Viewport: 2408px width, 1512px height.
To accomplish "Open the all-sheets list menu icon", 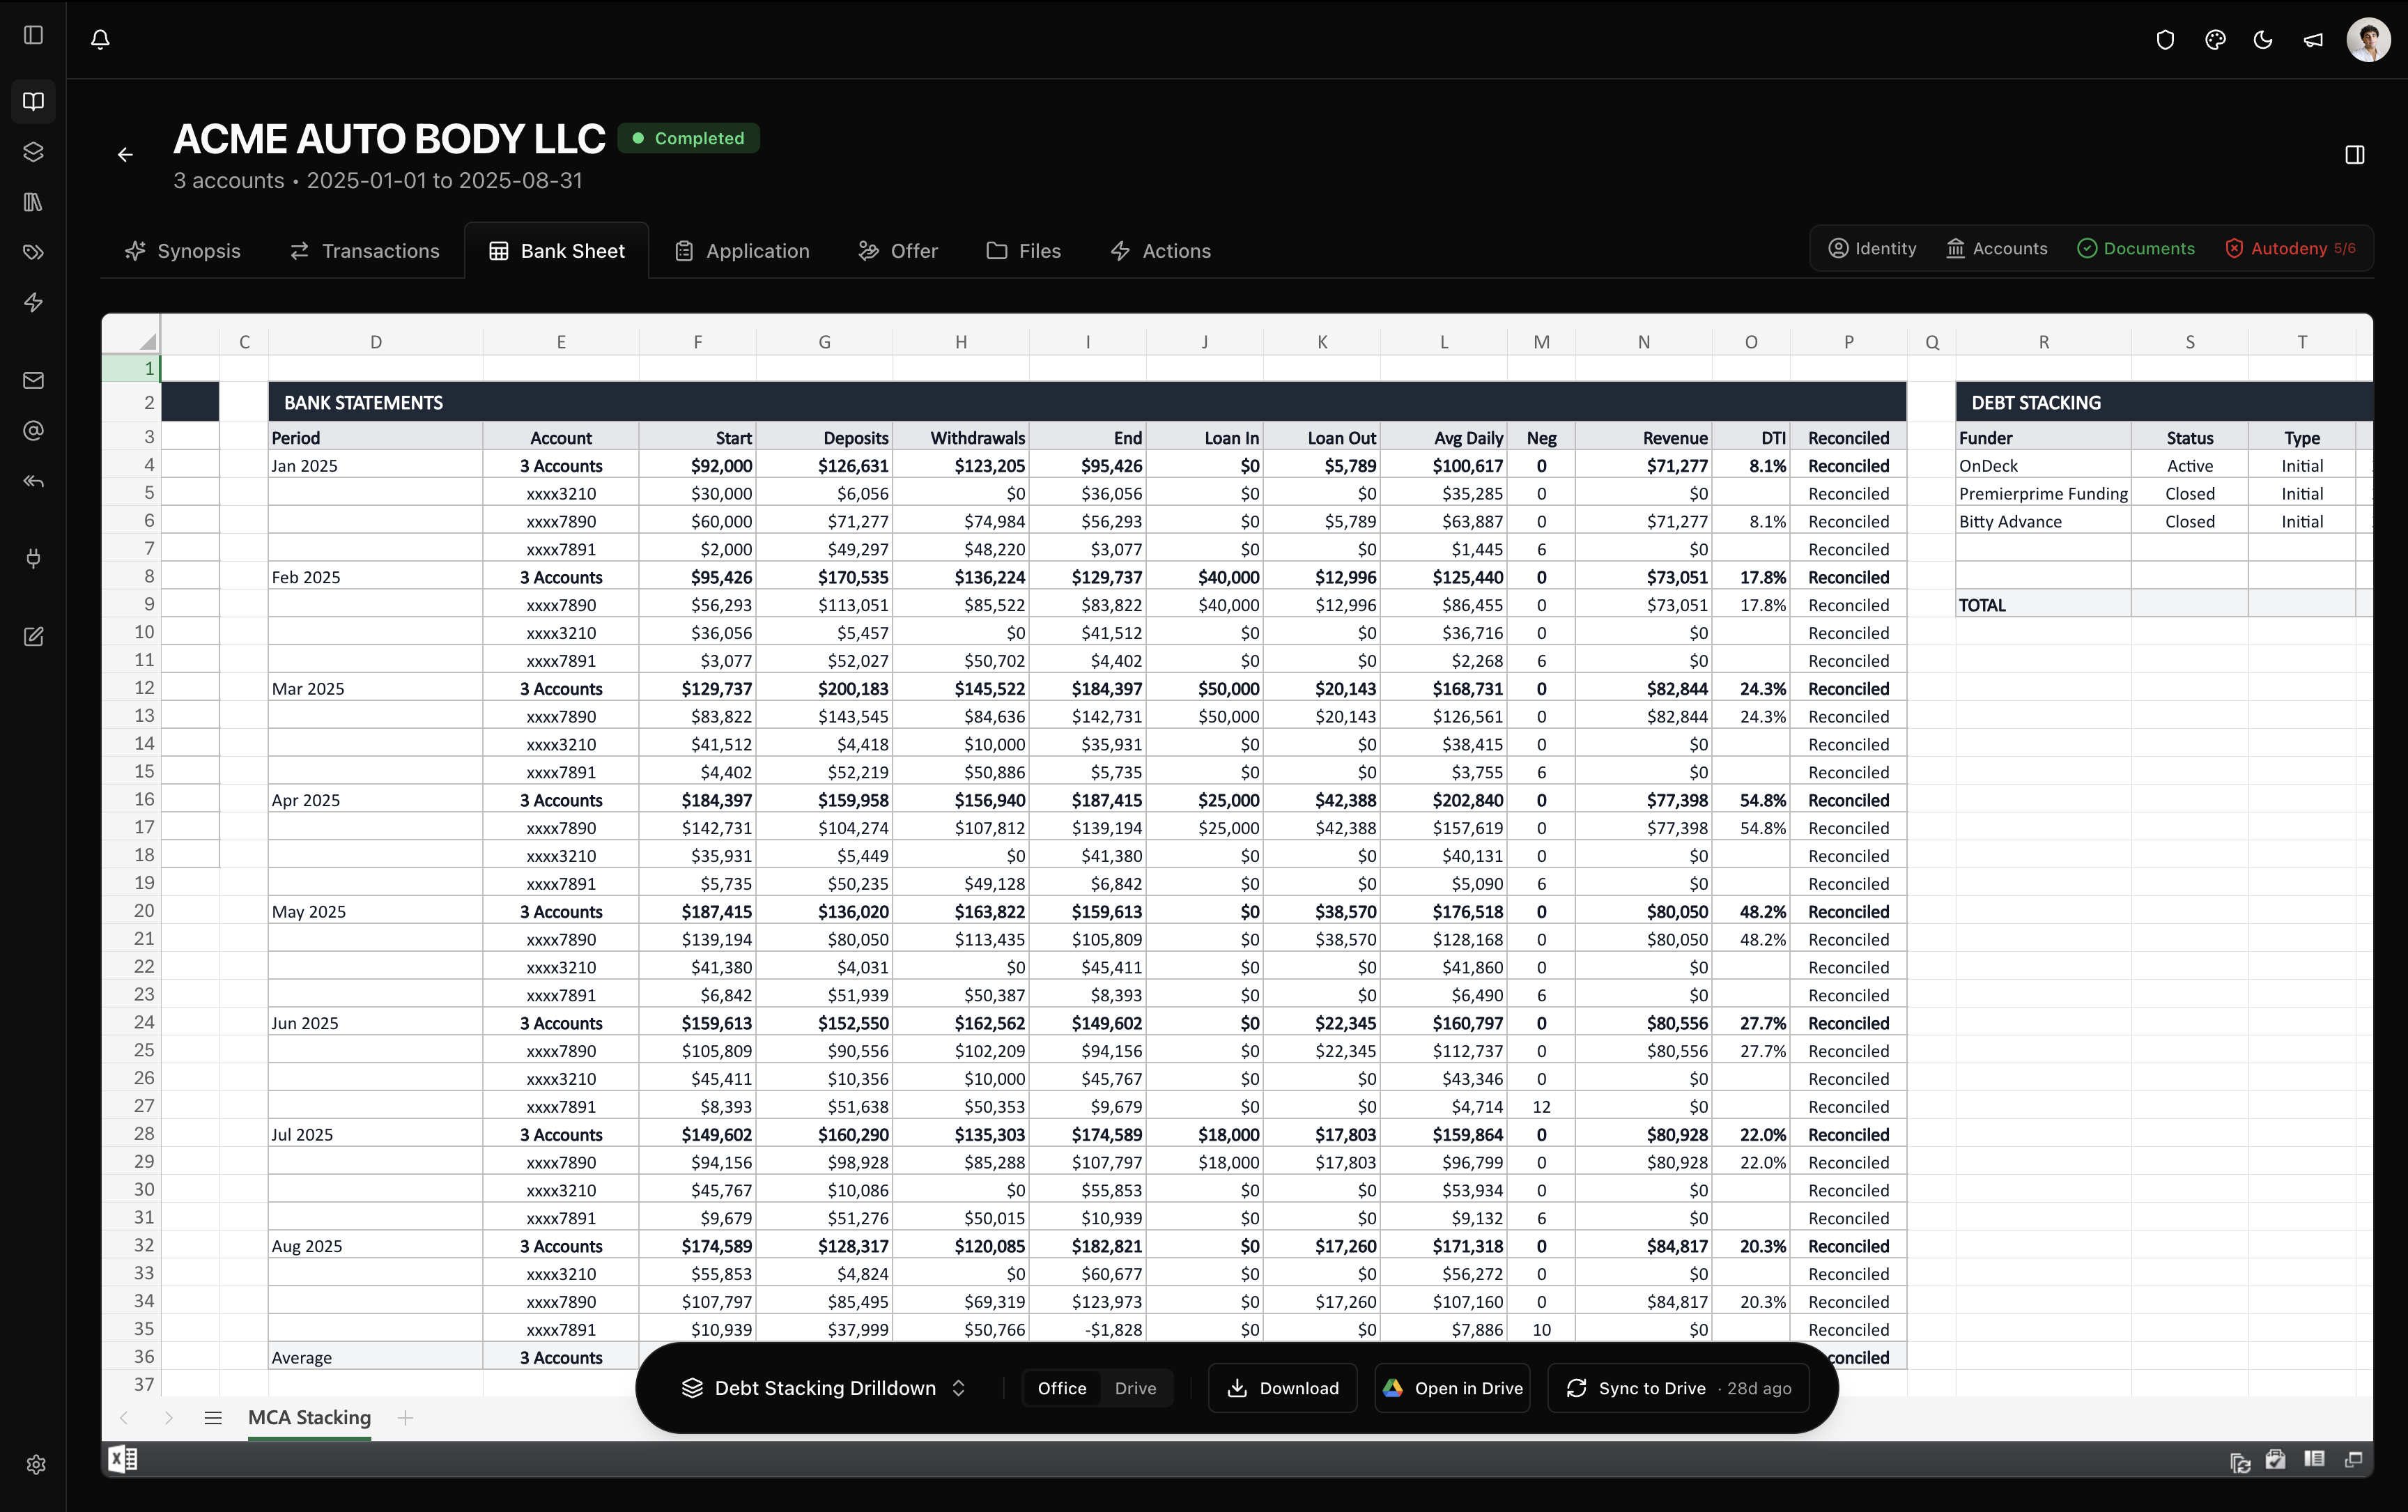I will coord(212,1417).
